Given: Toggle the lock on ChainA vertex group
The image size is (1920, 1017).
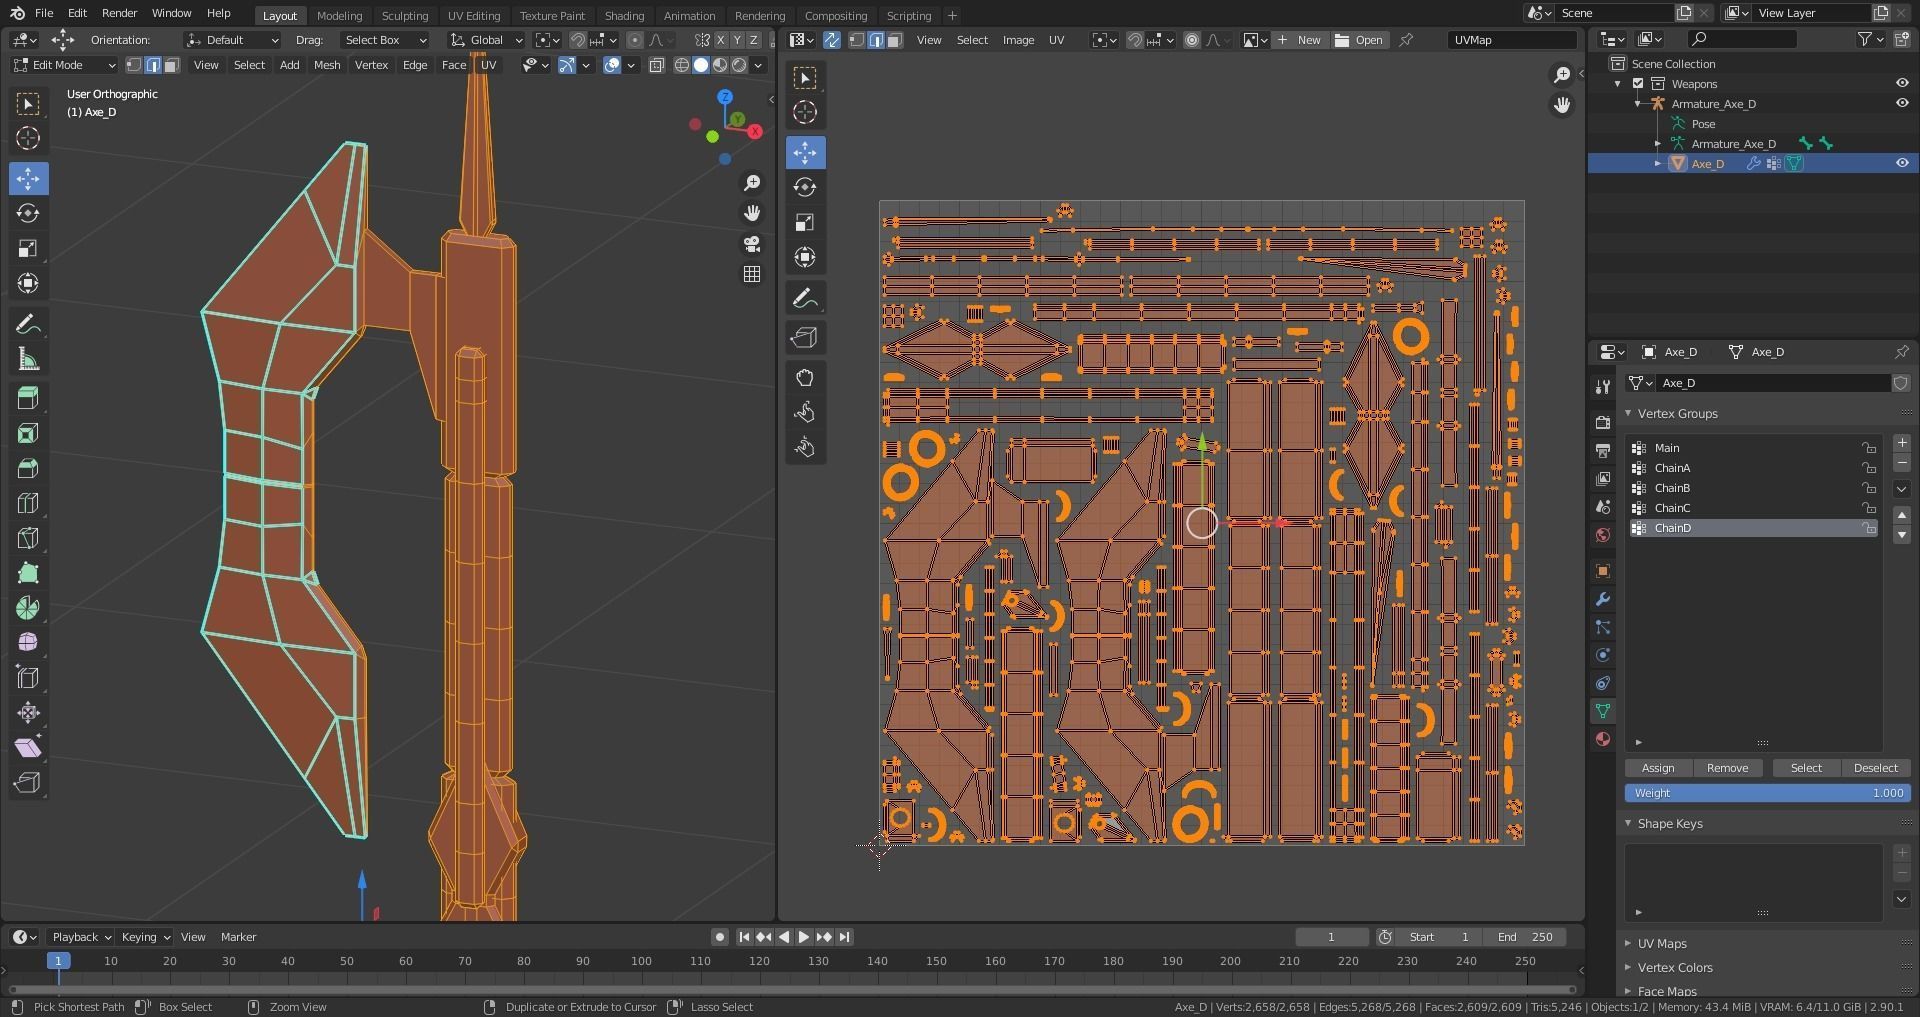Looking at the screenshot, I should pos(1868,468).
